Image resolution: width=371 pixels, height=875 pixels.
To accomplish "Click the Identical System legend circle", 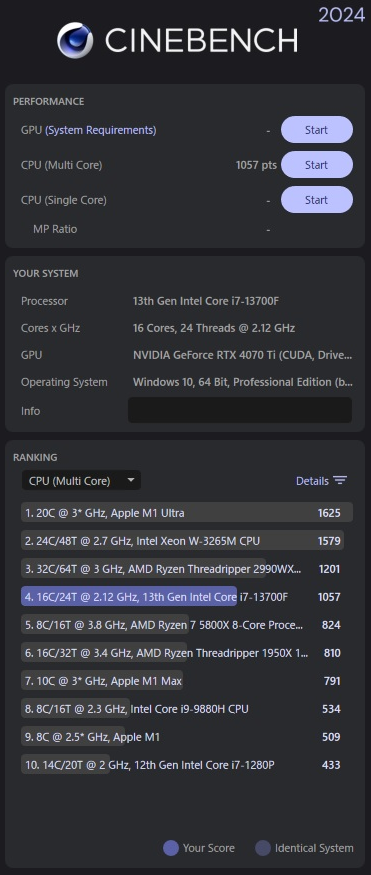I will pos(263,848).
